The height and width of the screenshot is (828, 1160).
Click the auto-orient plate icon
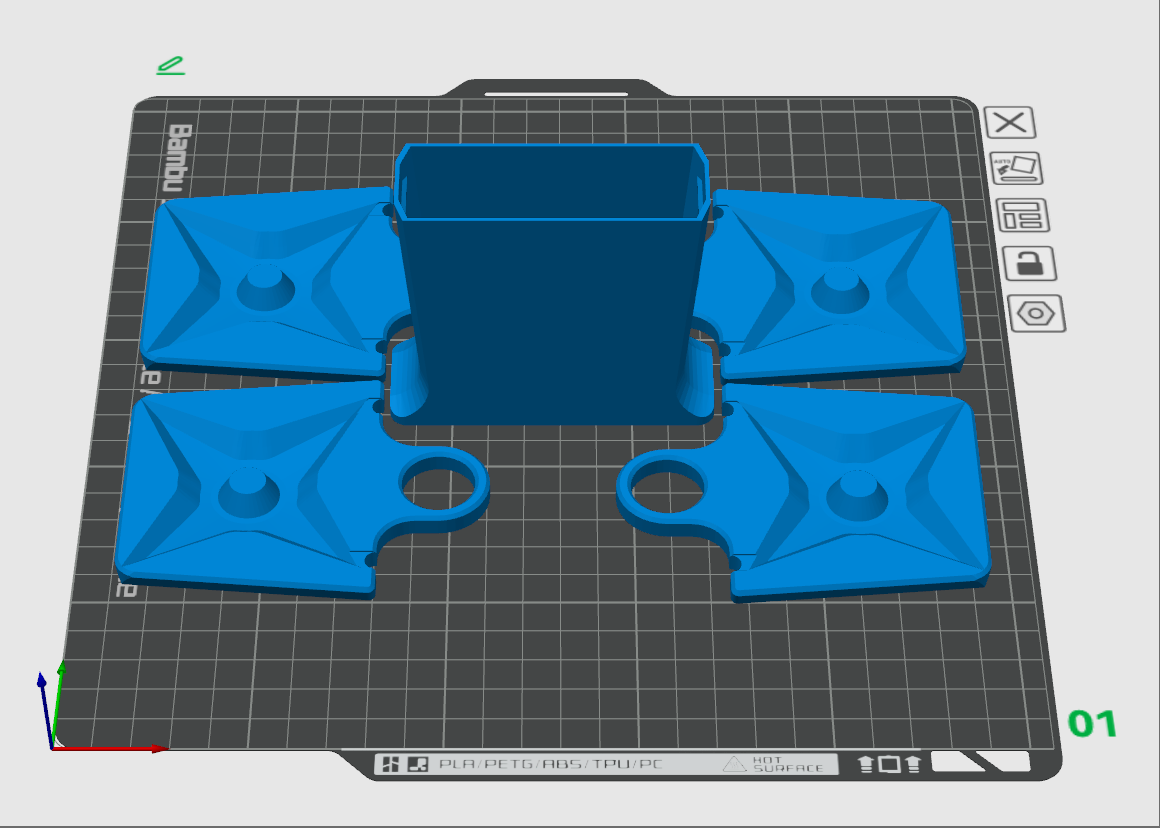pos(1017,169)
